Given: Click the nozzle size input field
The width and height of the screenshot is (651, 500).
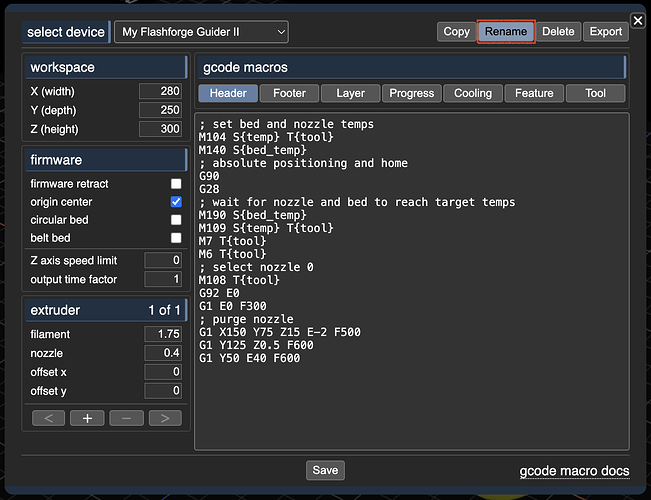Looking at the screenshot, I should click(x=163, y=353).
